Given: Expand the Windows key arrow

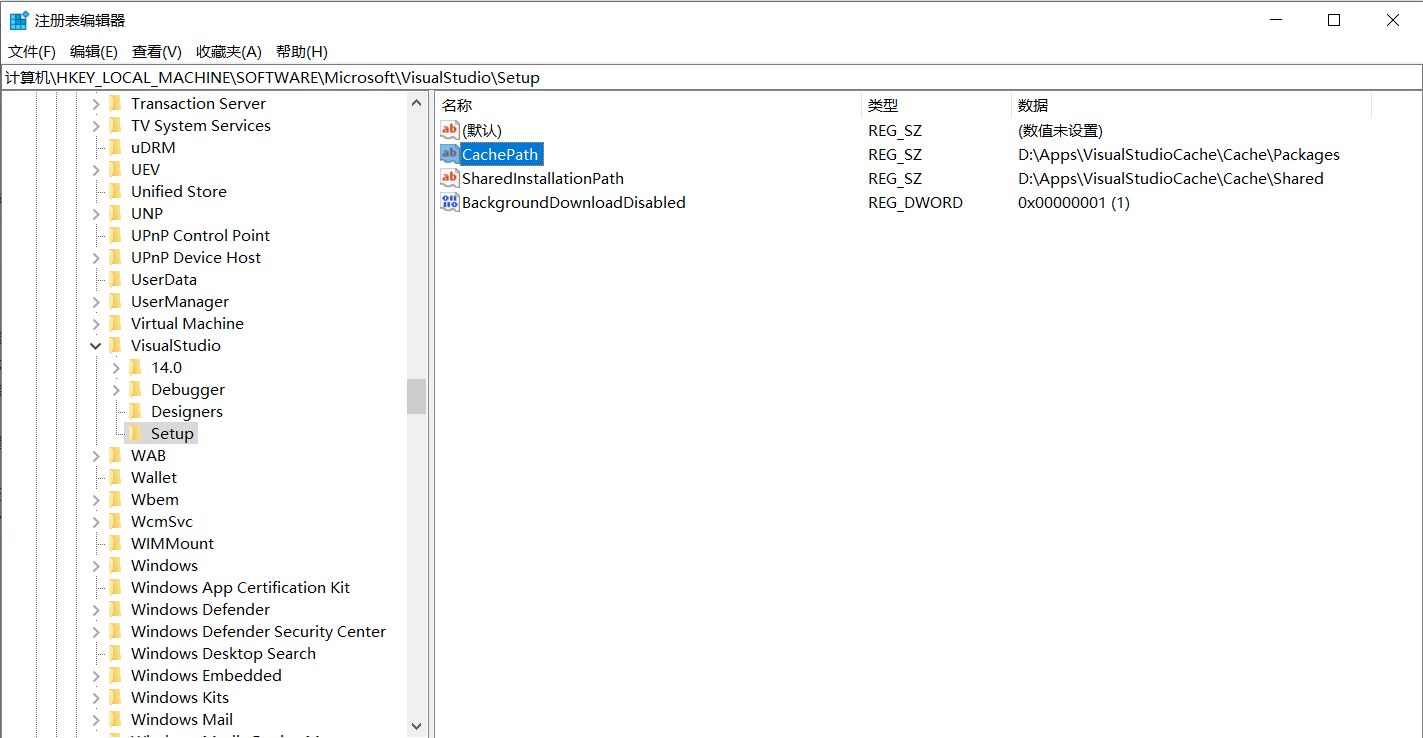Looking at the screenshot, I should pyautogui.click(x=96, y=565).
